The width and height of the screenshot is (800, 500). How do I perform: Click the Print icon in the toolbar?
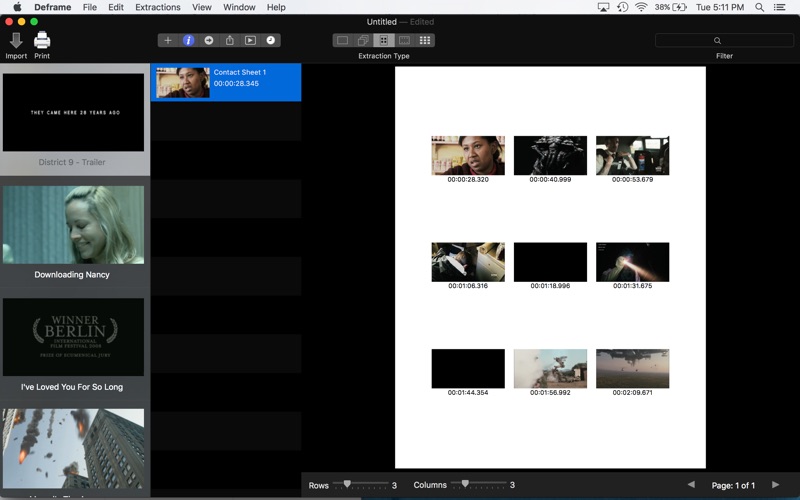42,41
